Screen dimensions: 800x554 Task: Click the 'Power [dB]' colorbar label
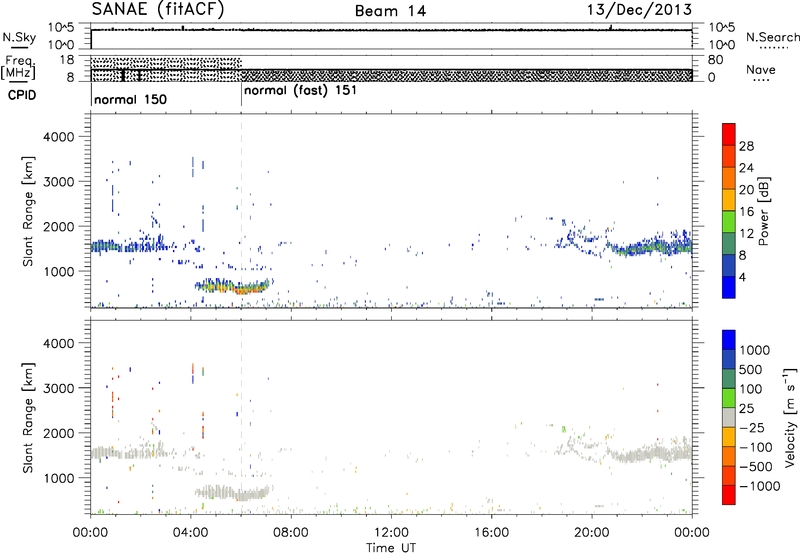click(763, 211)
